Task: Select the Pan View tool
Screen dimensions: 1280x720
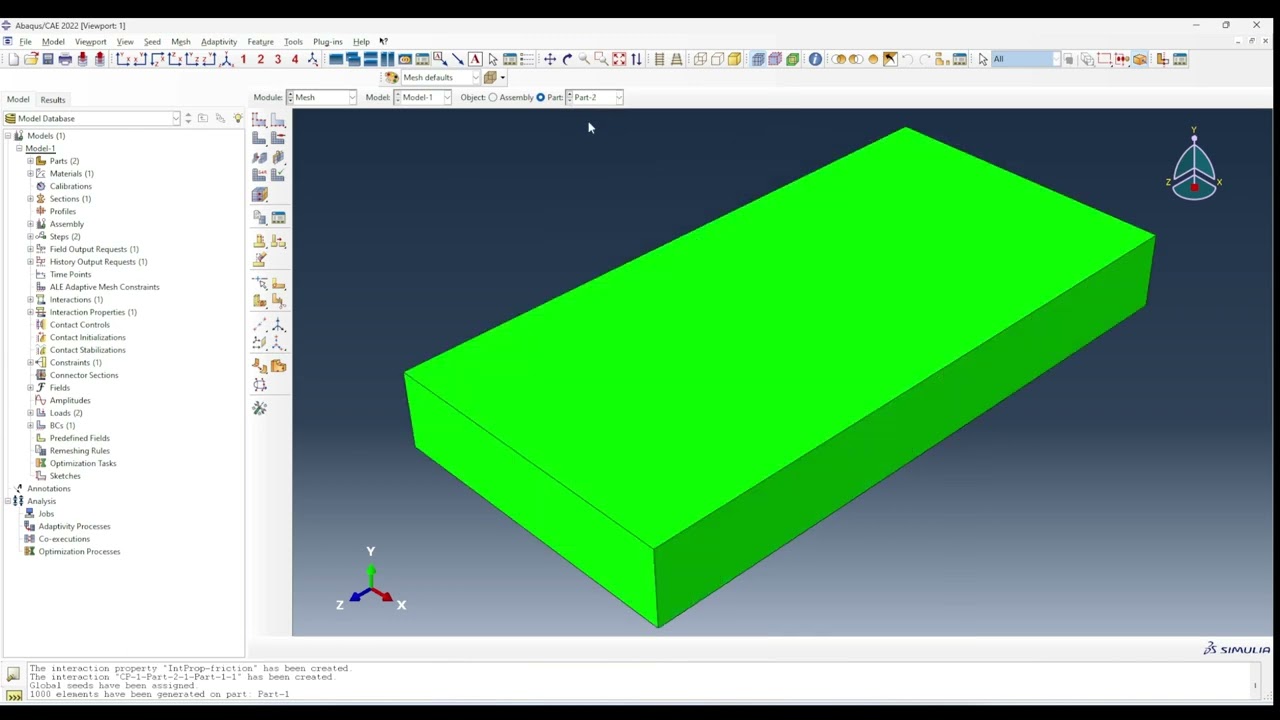Action: (x=549, y=59)
